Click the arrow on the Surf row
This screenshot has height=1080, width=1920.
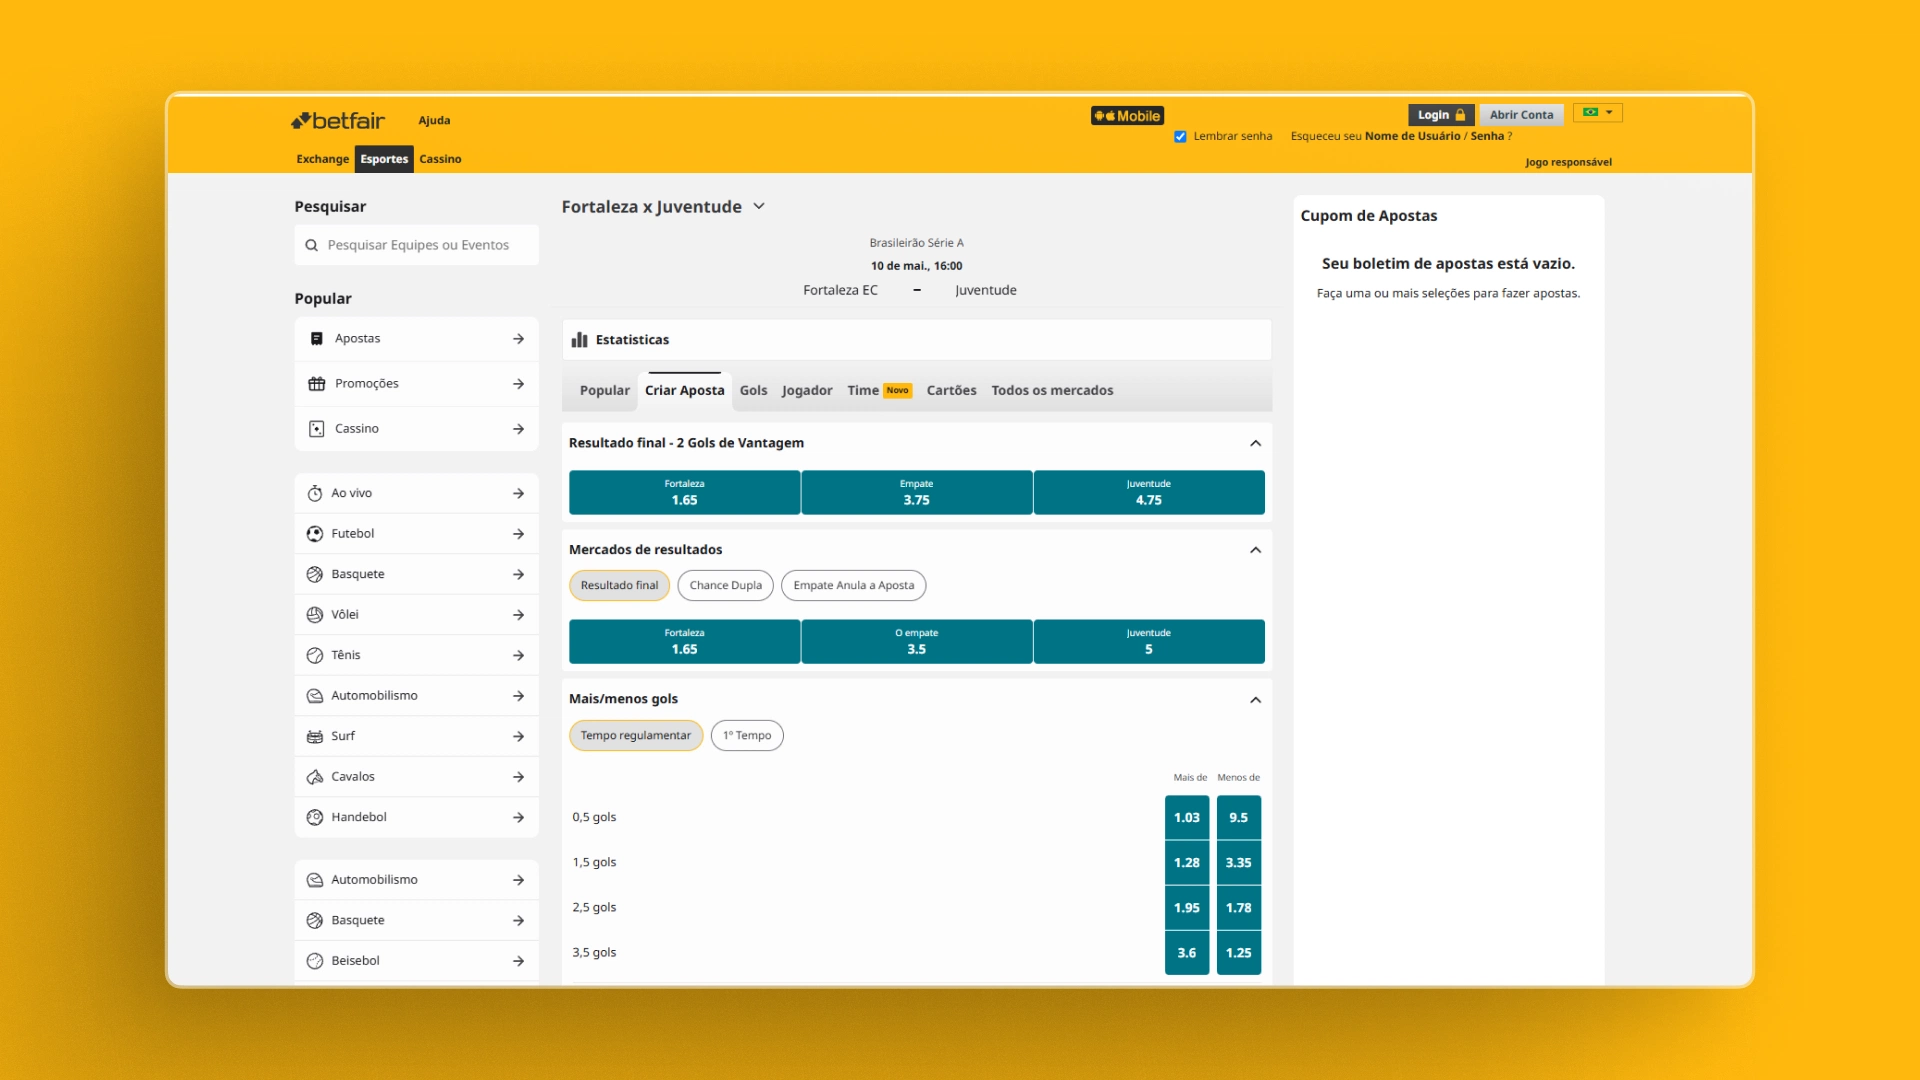(518, 736)
